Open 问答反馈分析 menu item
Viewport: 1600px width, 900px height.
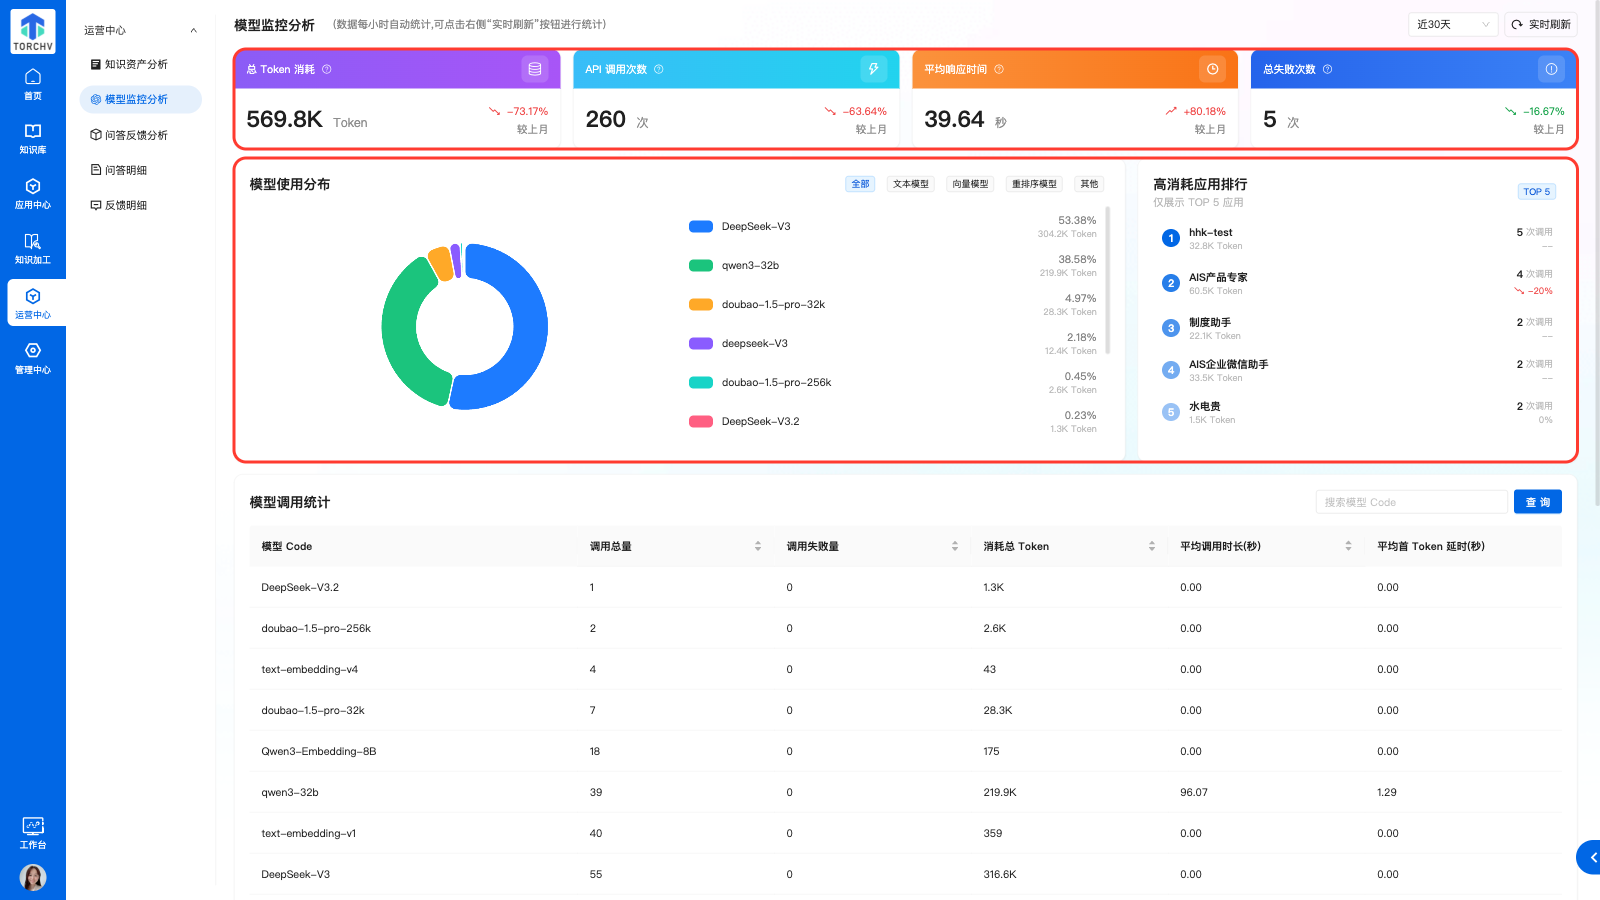pos(136,135)
